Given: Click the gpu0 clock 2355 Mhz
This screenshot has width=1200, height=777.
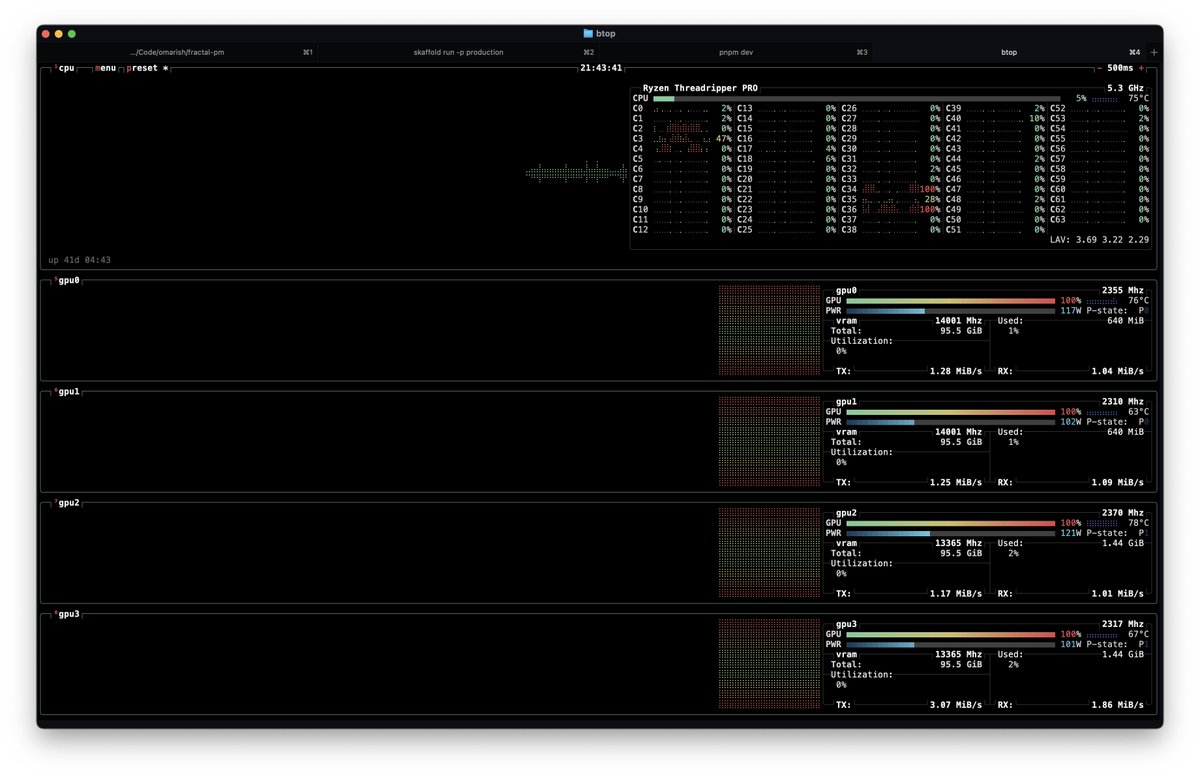Looking at the screenshot, I should (x=1125, y=290).
